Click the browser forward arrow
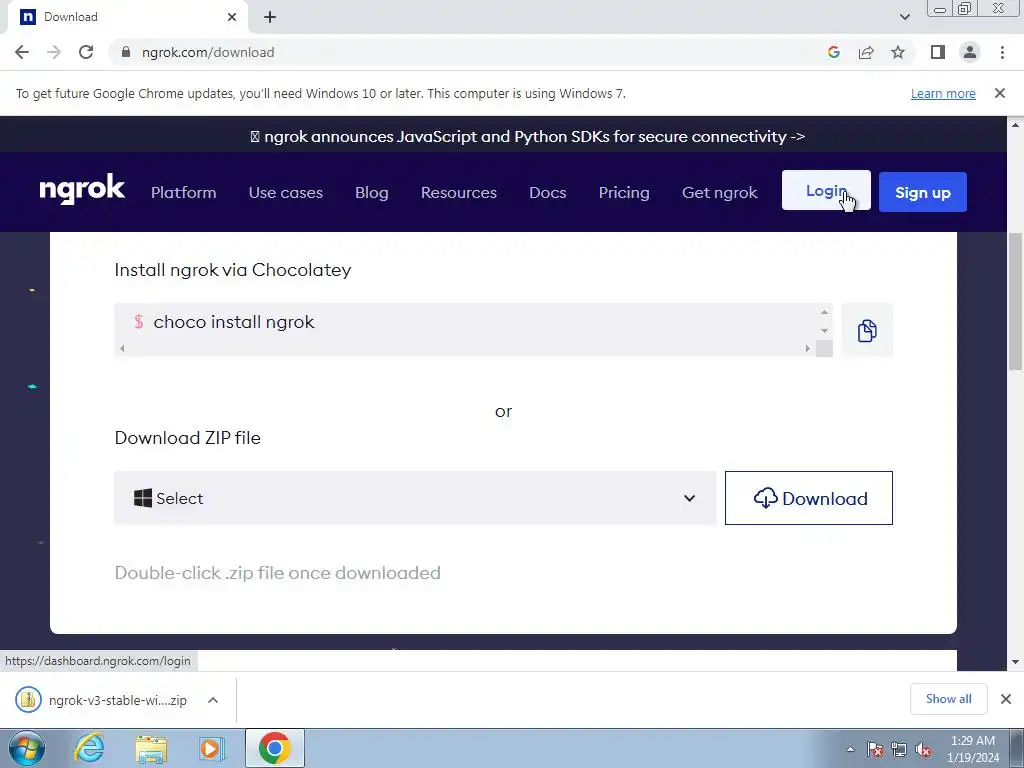The image size is (1024, 768). click(x=54, y=52)
